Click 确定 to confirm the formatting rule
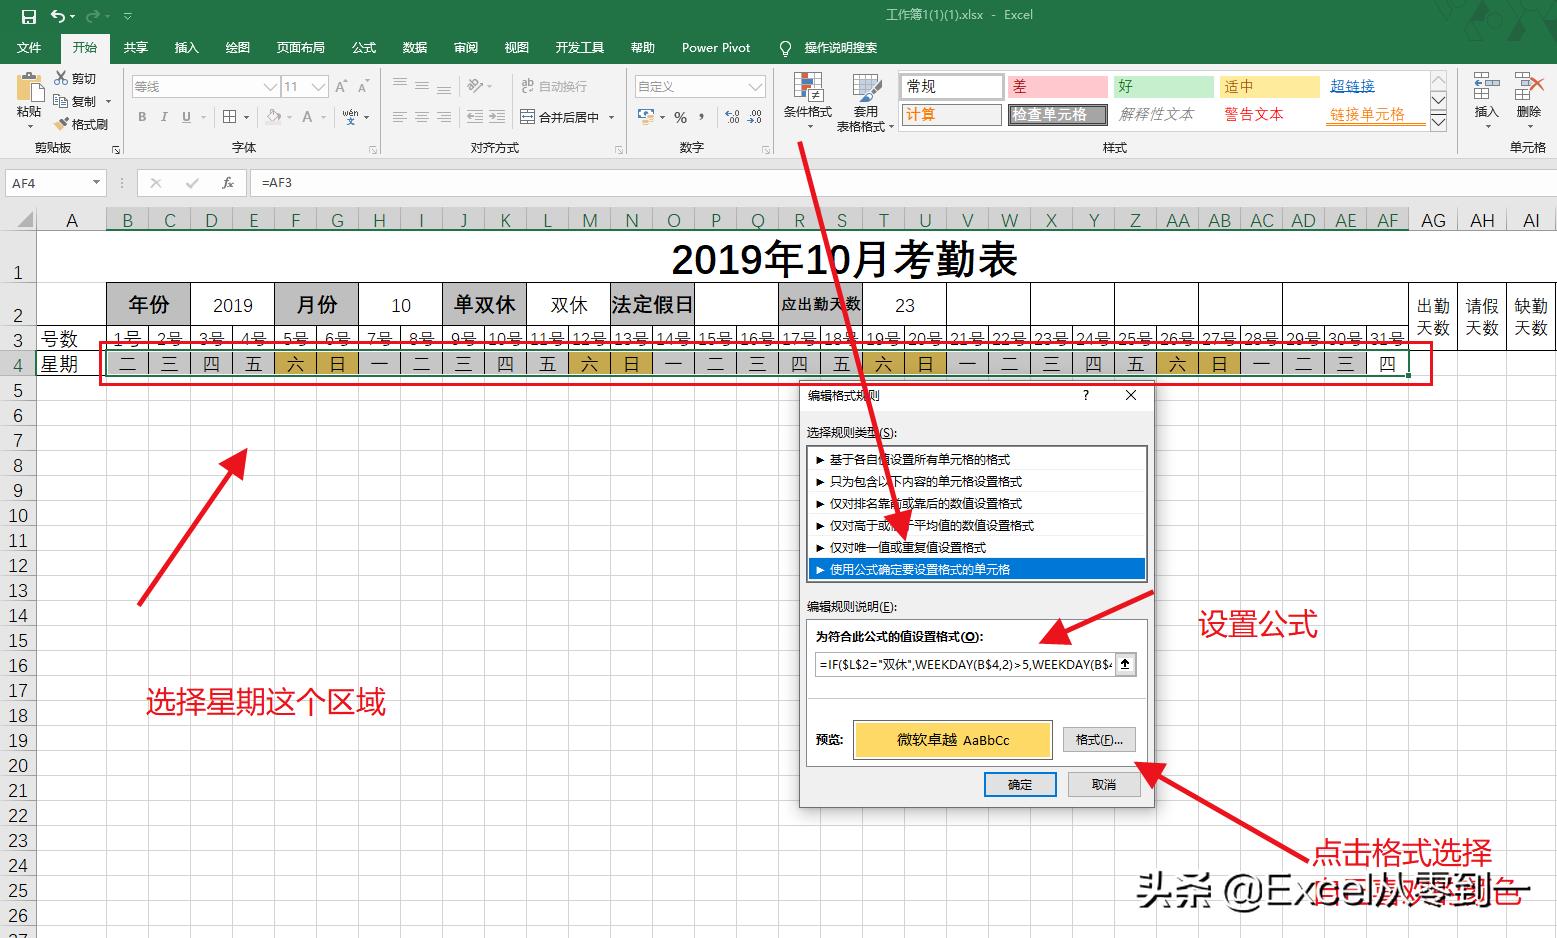The width and height of the screenshot is (1557, 938). coord(1020,784)
